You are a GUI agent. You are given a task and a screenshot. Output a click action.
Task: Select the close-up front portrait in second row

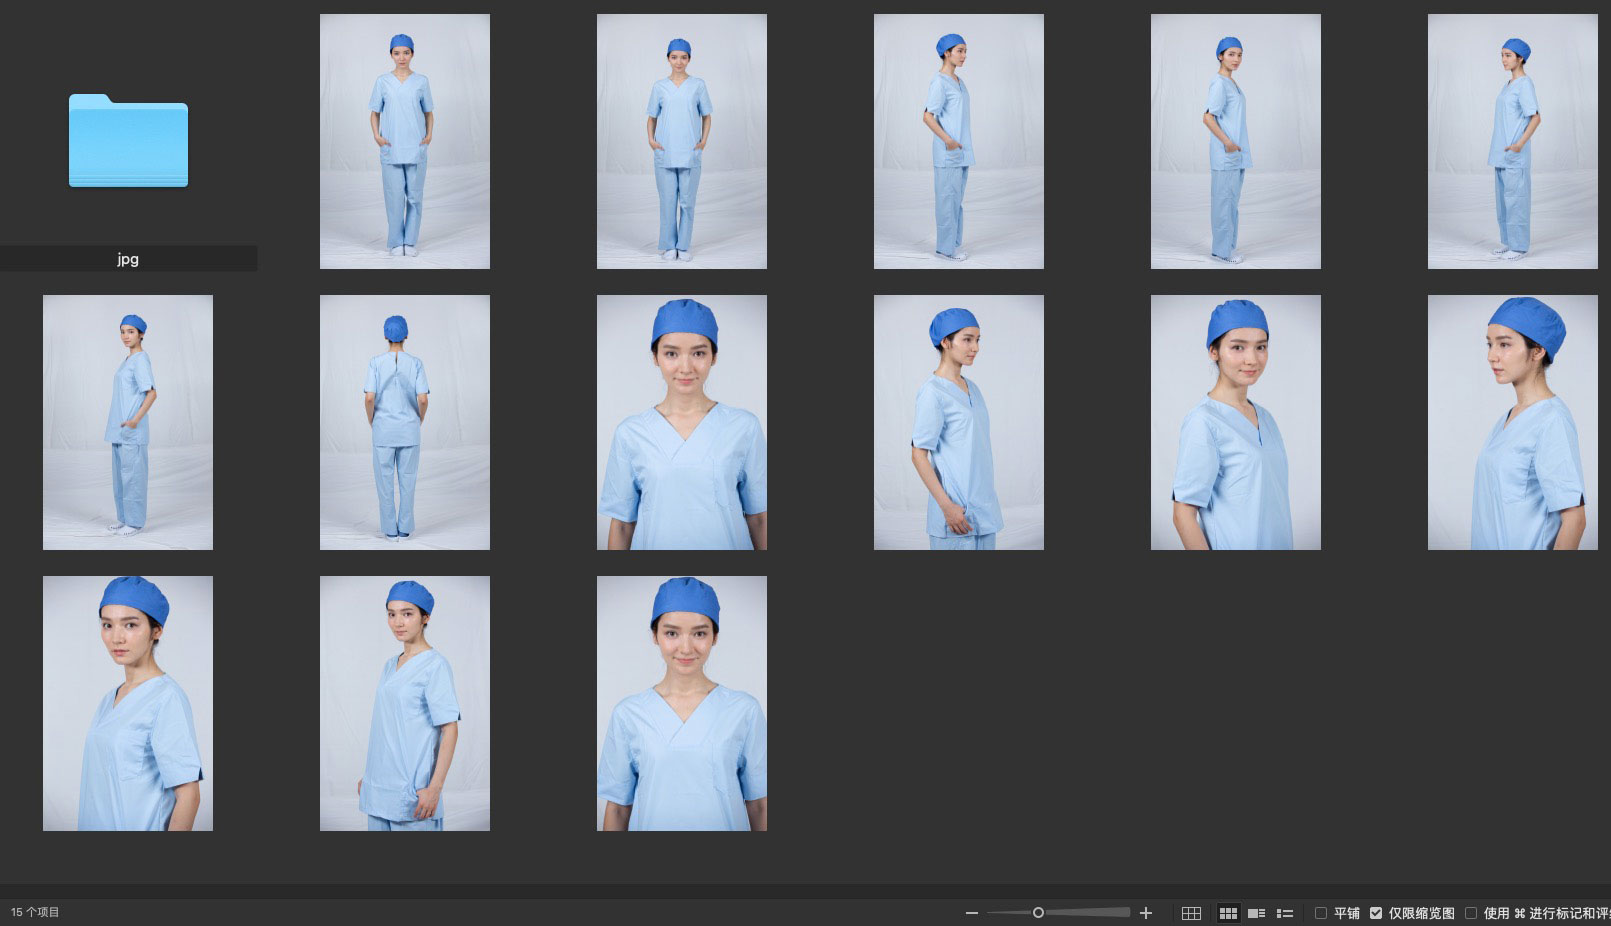pos(682,422)
